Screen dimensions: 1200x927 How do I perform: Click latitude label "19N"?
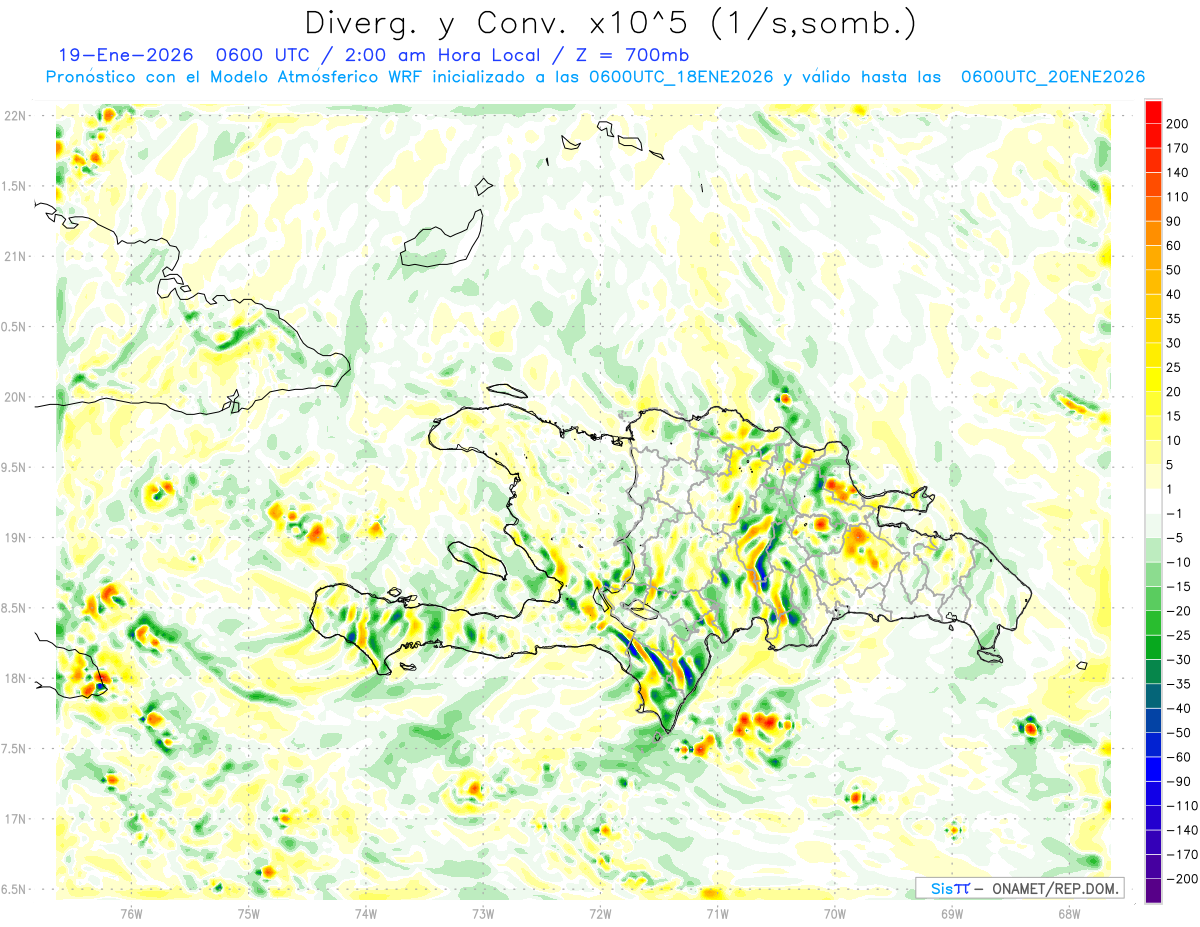(14, 538)
